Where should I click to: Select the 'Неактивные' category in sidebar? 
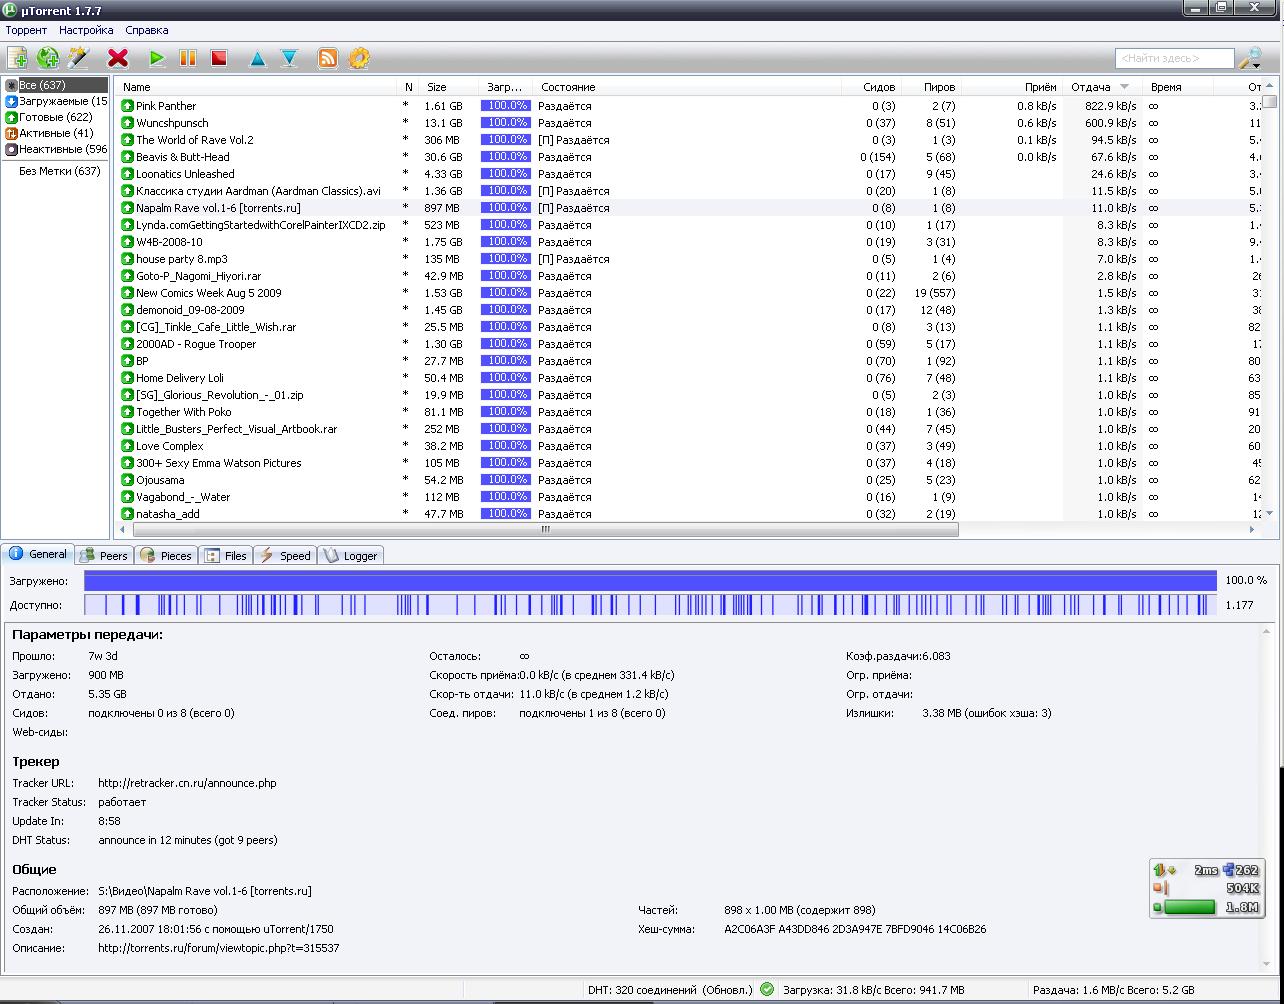[x=55, y=149]
